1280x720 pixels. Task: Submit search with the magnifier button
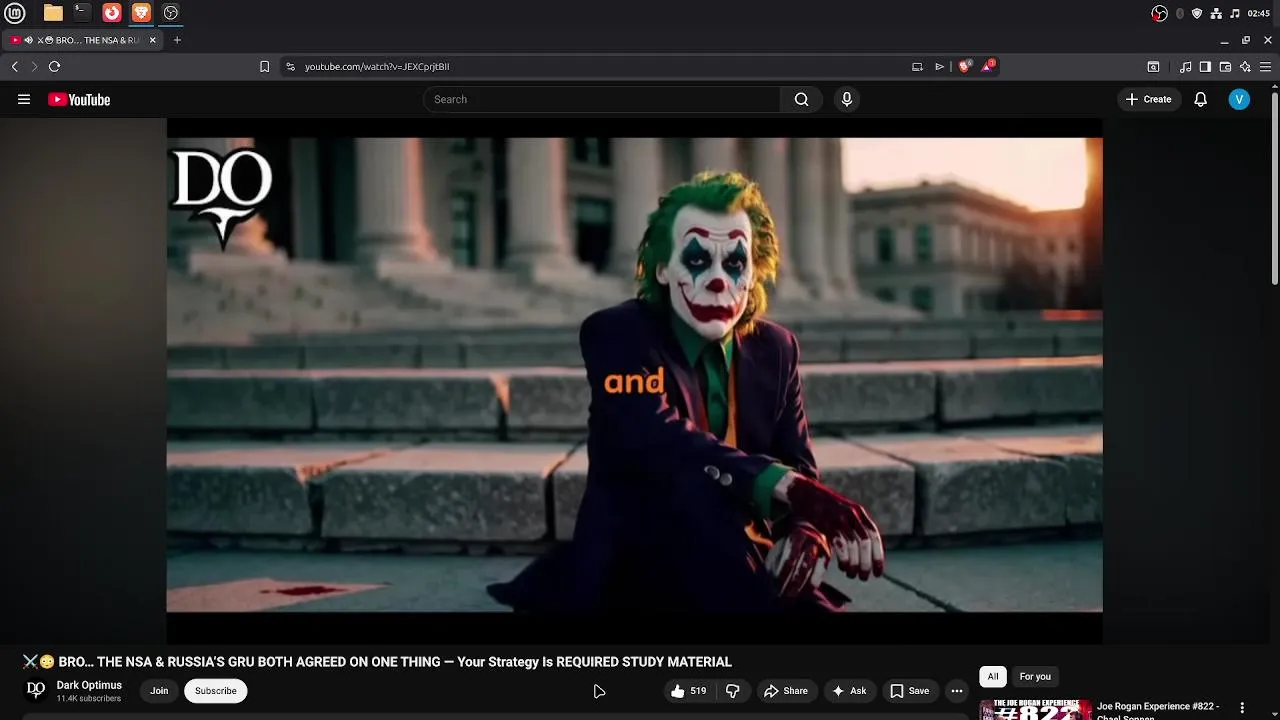[x=801, y=99]
